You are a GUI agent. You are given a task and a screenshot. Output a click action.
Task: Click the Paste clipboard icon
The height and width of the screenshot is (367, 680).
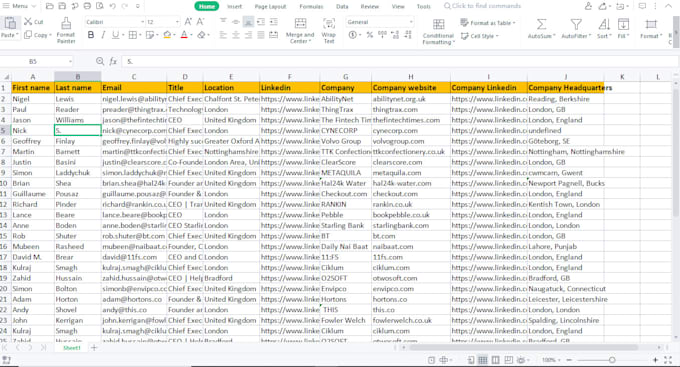coord(10,23)
